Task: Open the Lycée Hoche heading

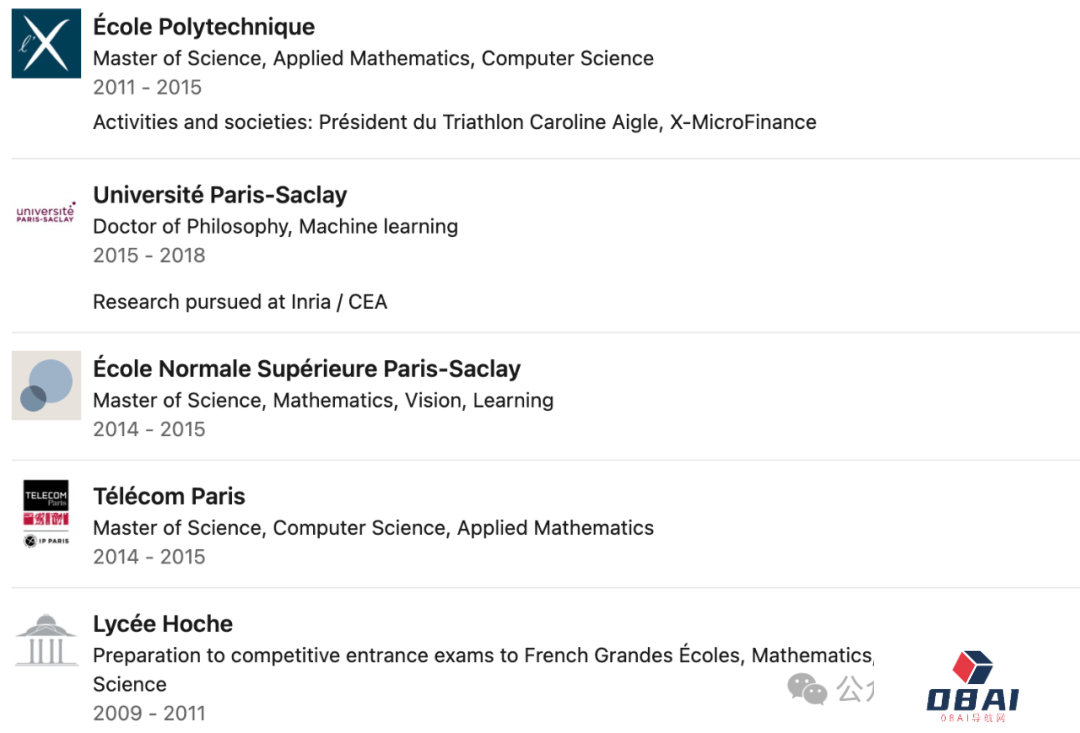Action: click(x=163, y=624)
